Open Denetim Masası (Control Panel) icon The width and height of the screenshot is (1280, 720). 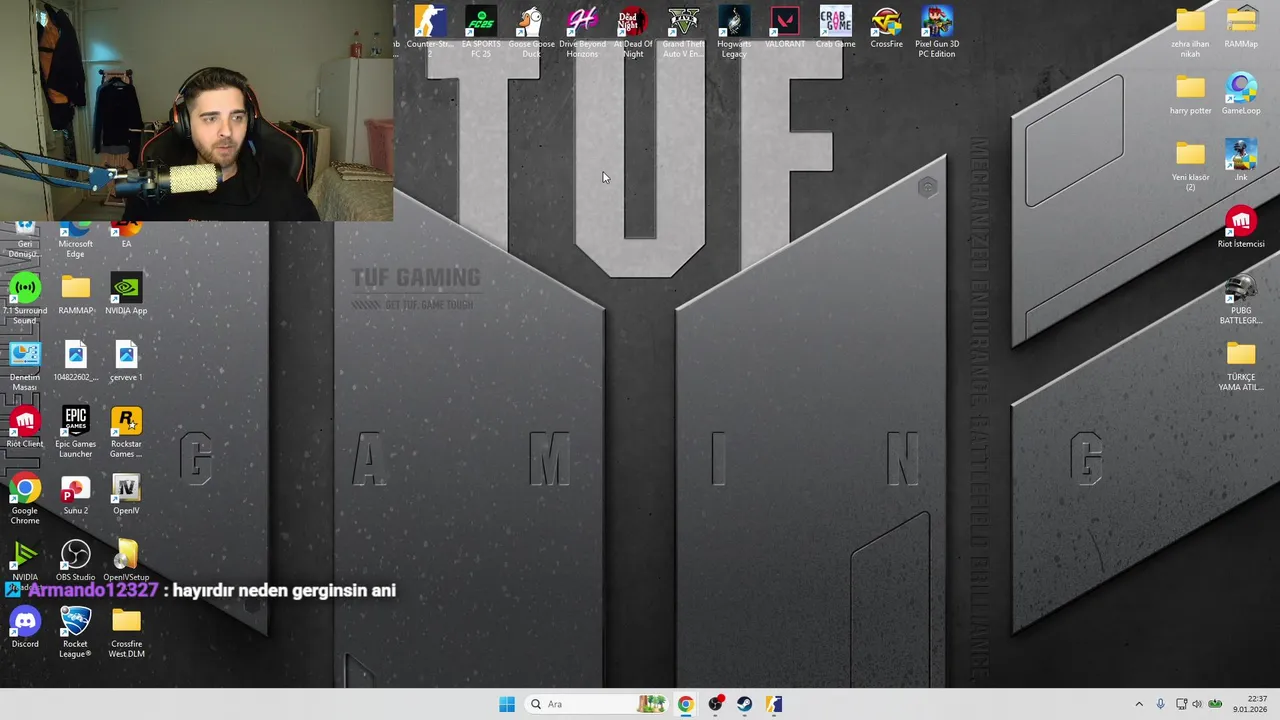click(x=25, y=365)
